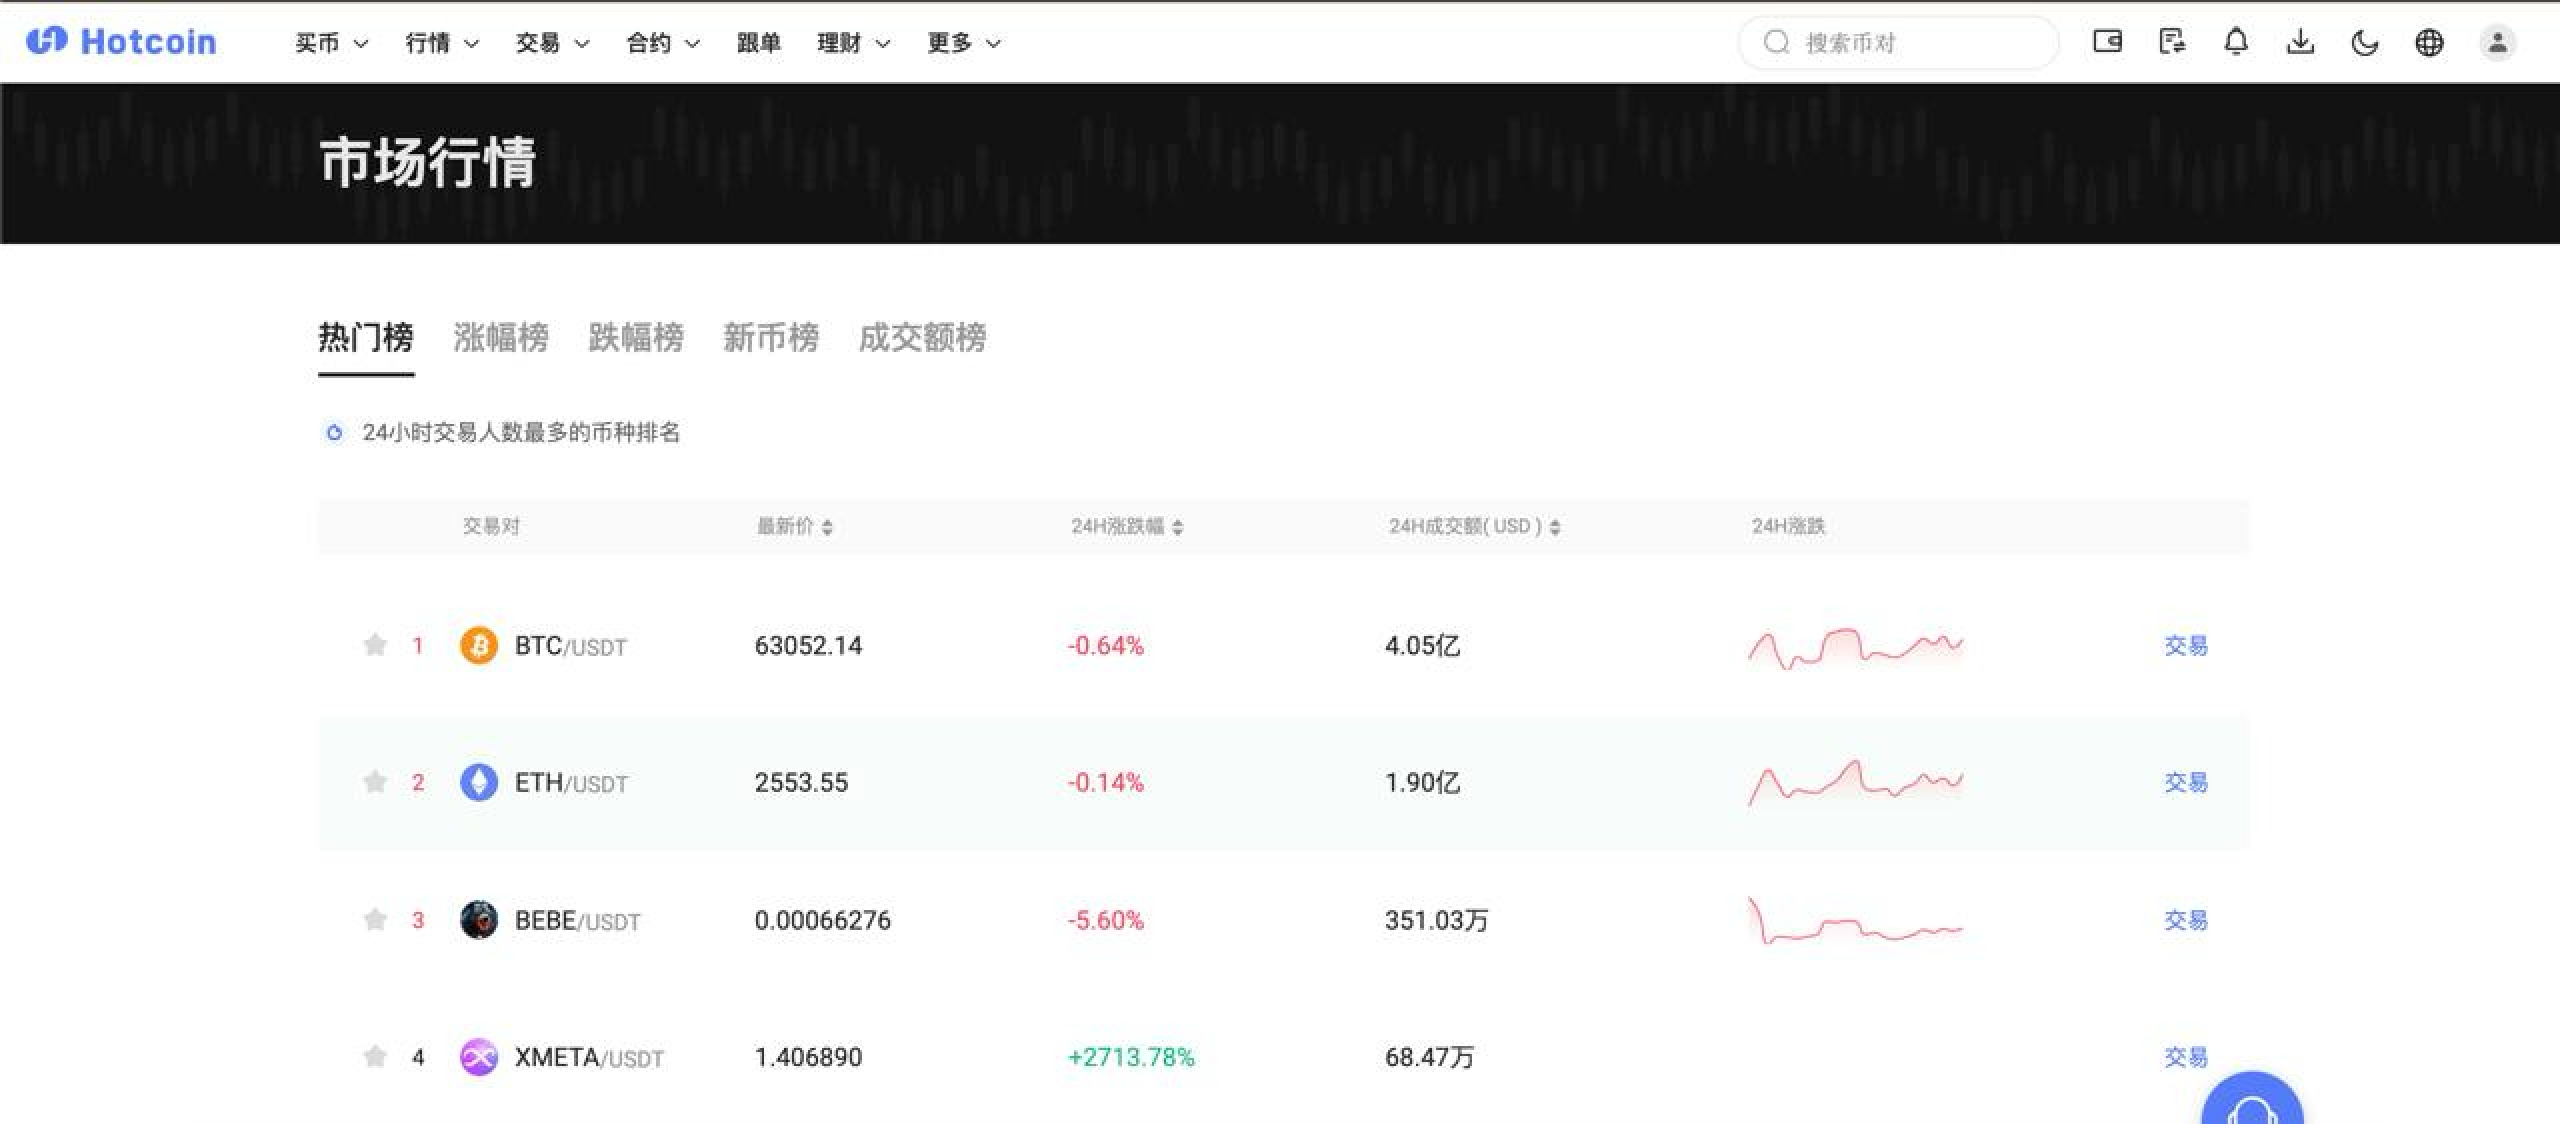Switch to 涨幅榜 tab
Viewport: 2560px width, 1124px height.
point(500,338)
